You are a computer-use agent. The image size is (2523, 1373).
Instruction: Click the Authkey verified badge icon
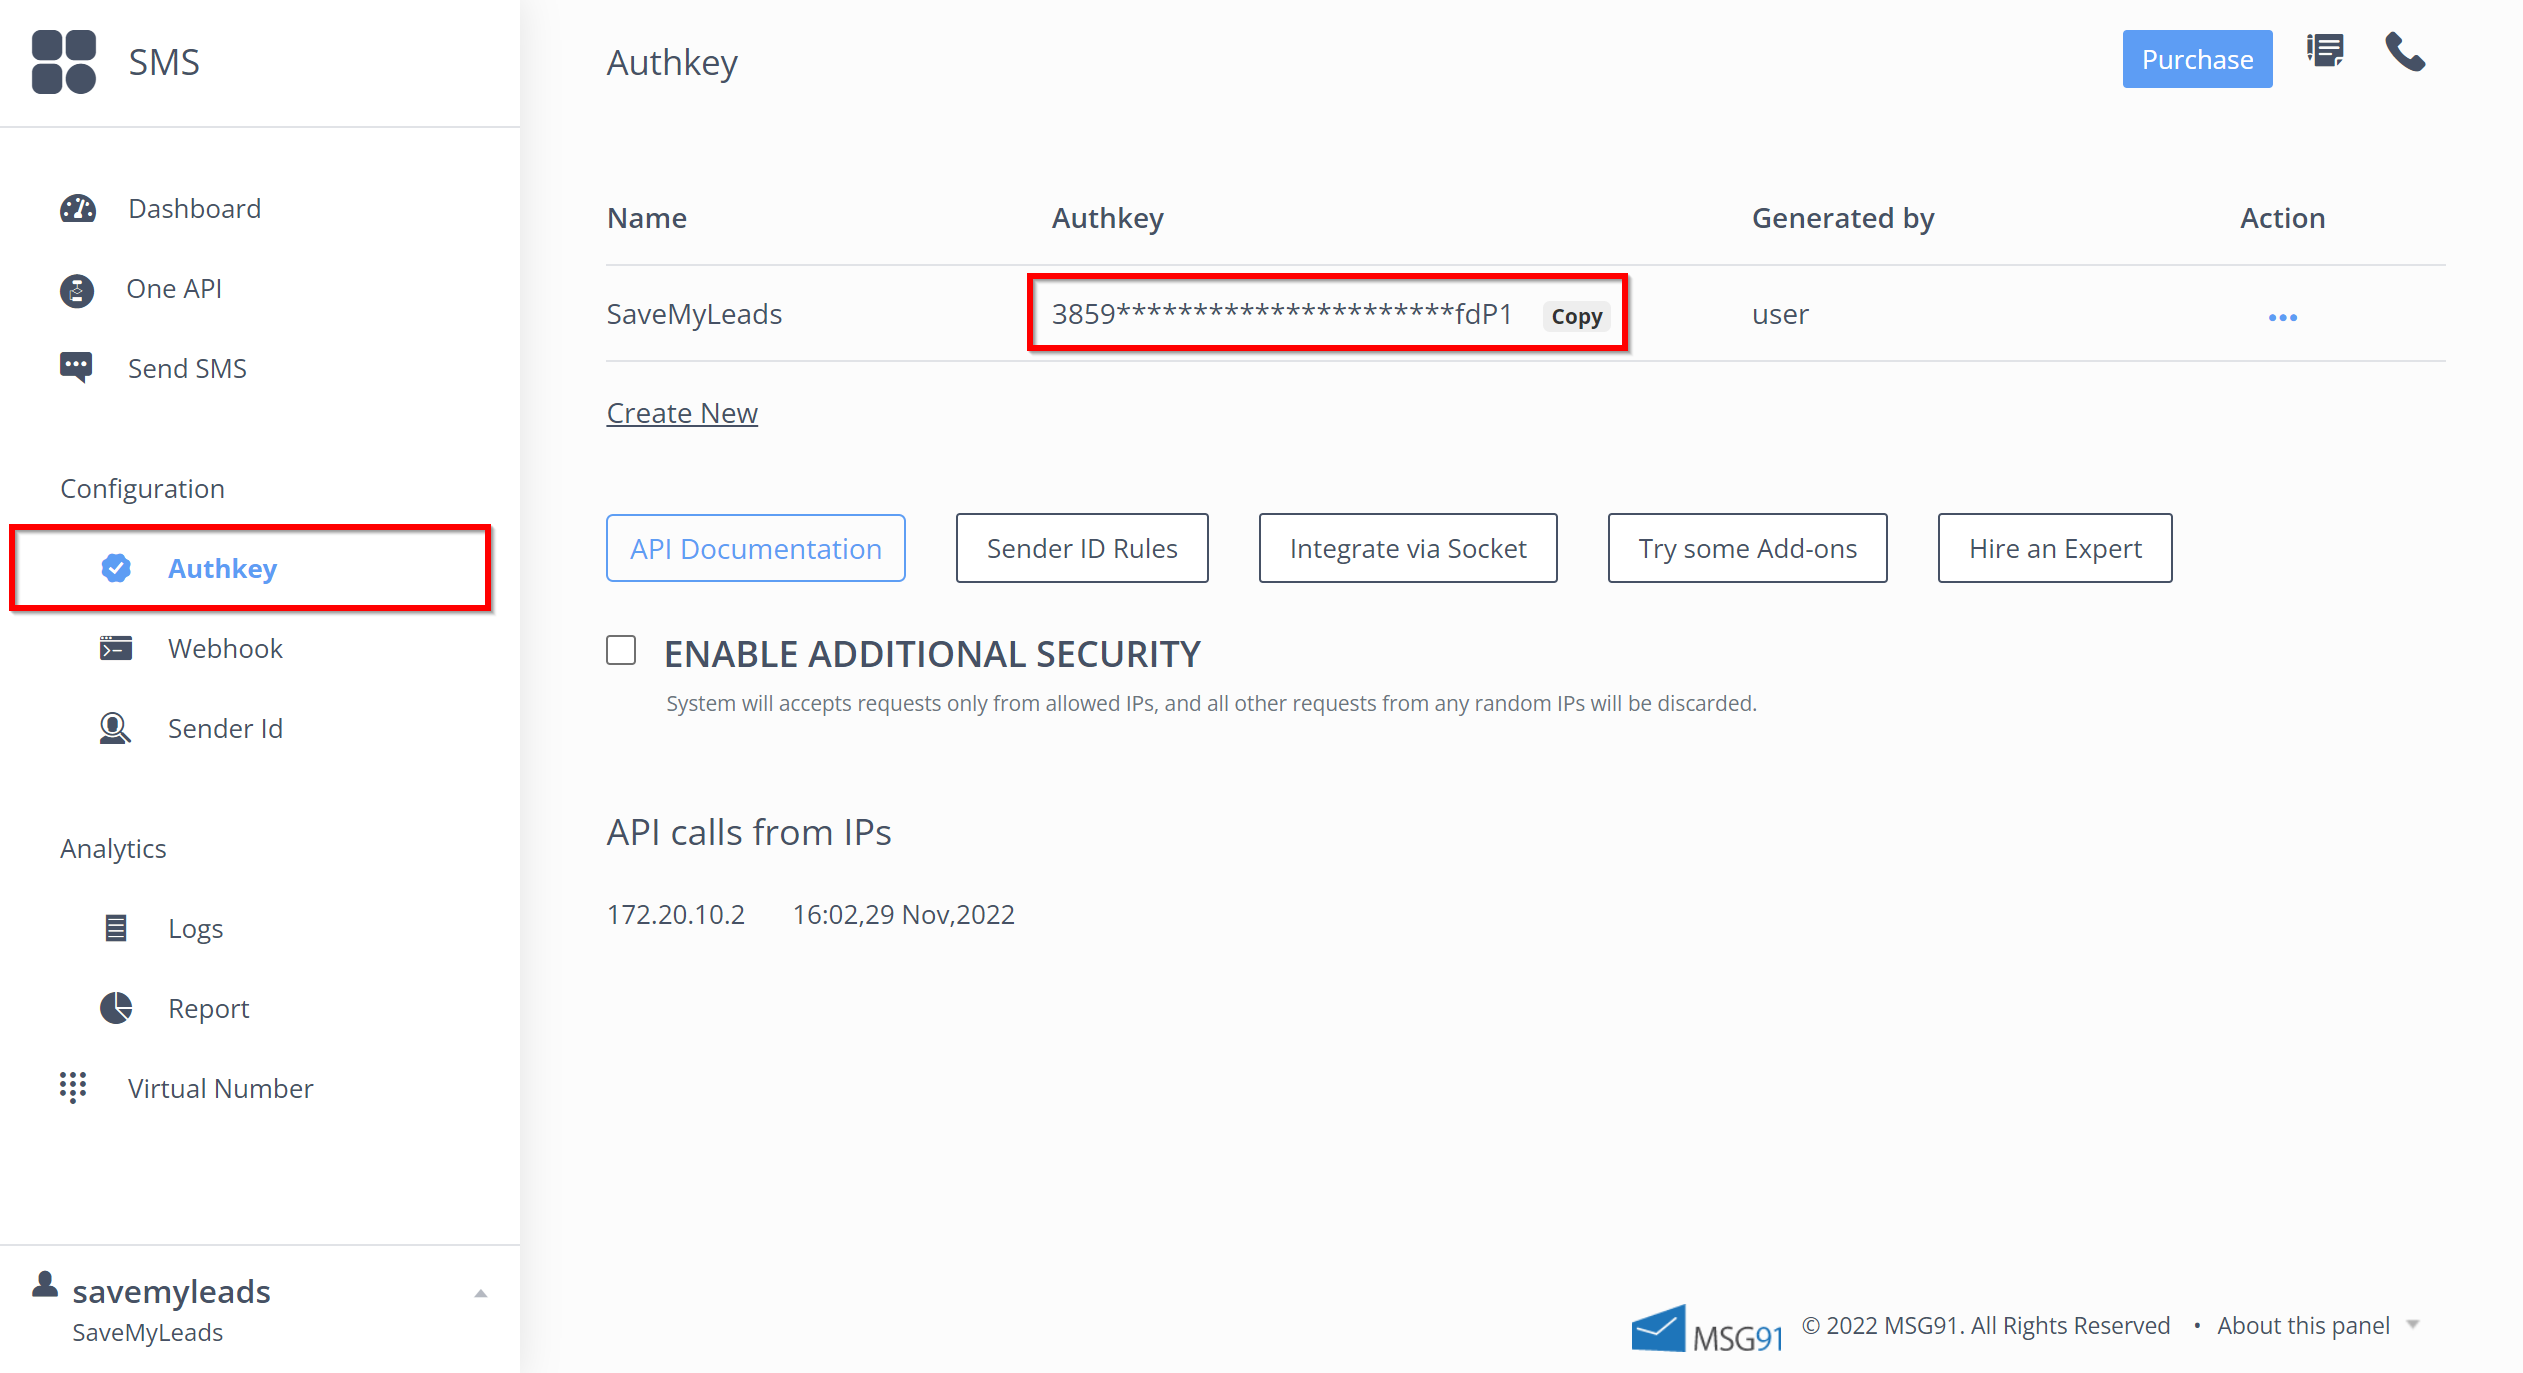point(116,568)
